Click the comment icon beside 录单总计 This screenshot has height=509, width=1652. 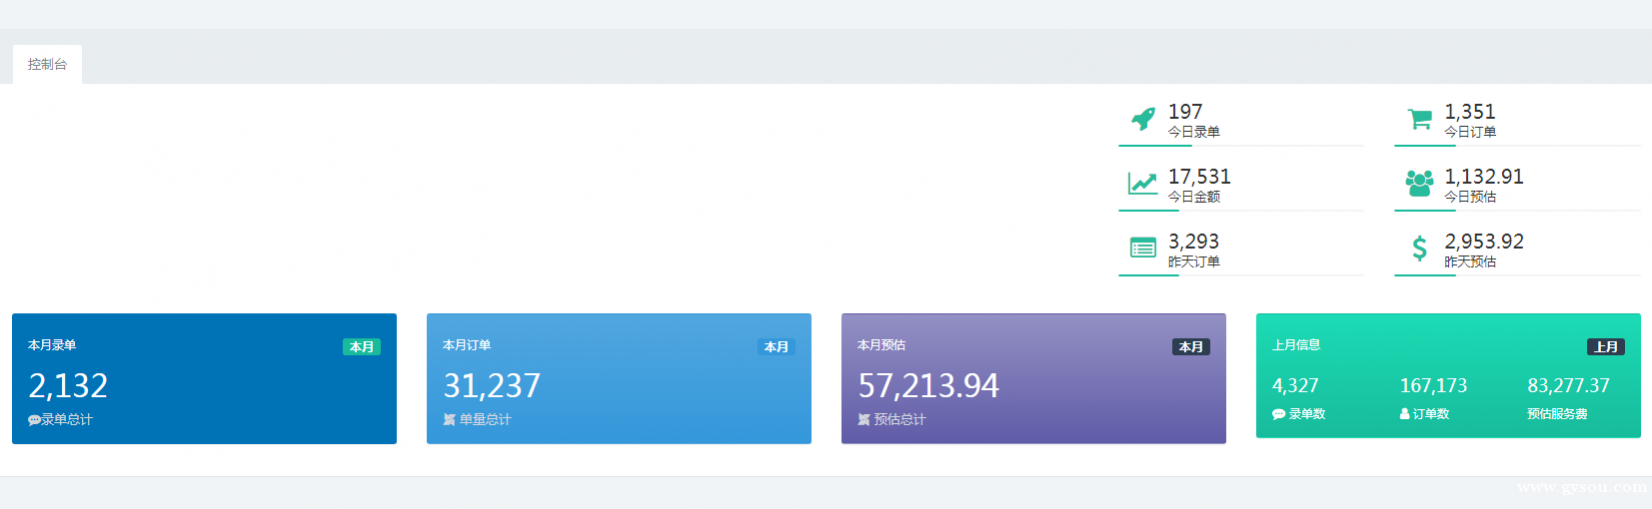(34, 420)
